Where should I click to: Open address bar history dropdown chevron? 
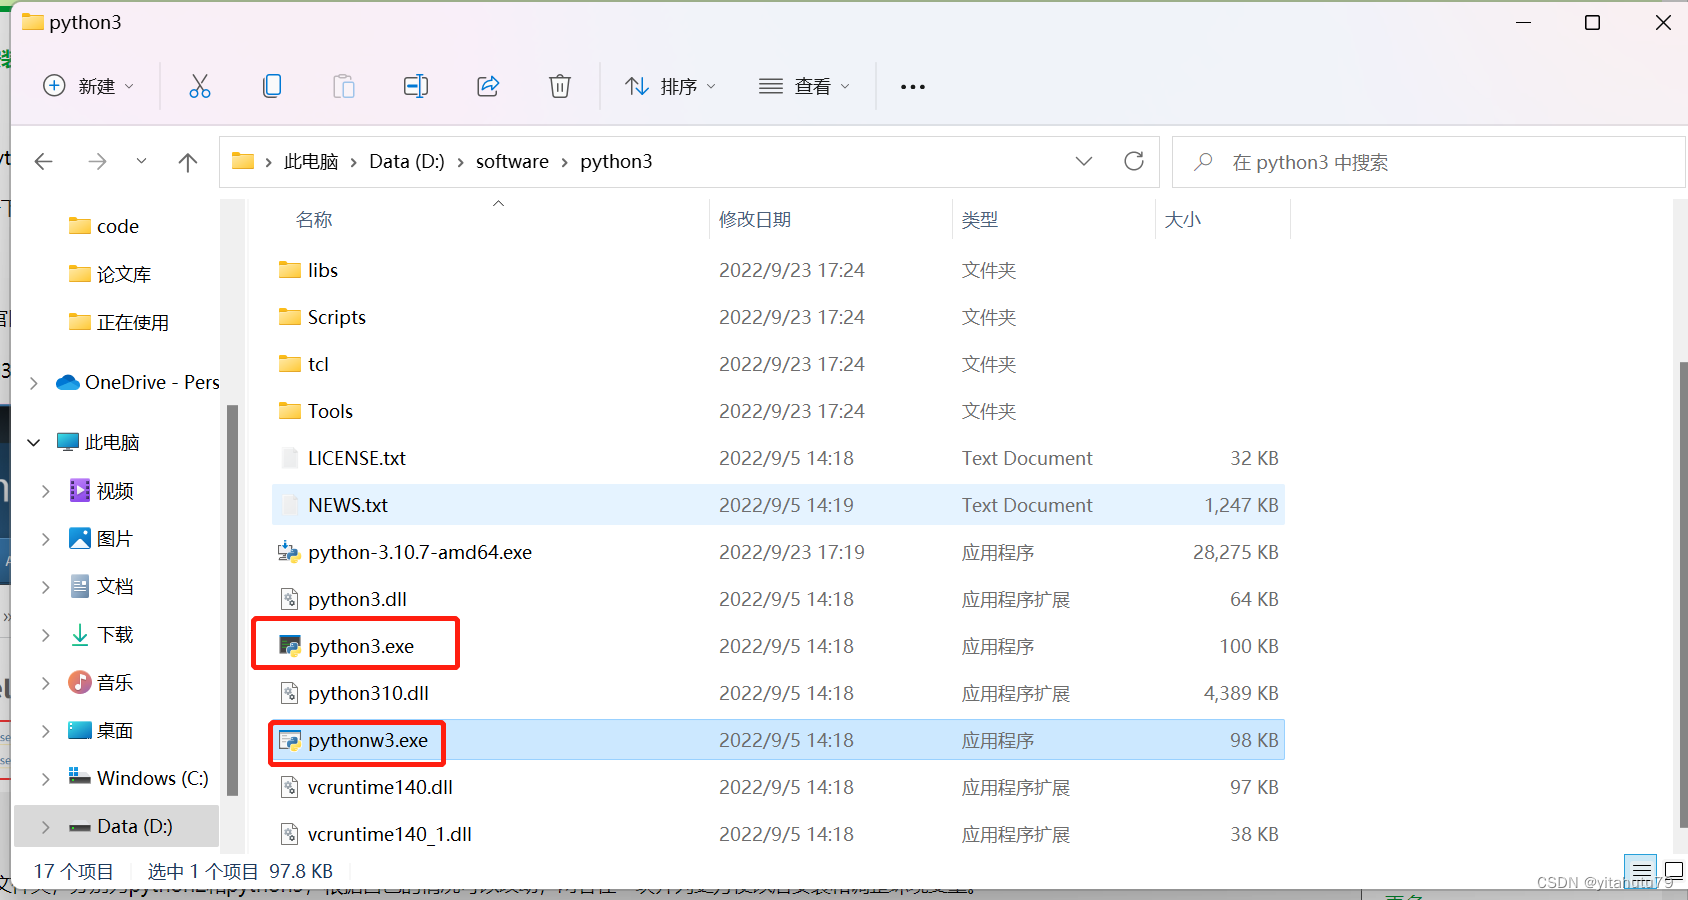tap(1084, 161)
